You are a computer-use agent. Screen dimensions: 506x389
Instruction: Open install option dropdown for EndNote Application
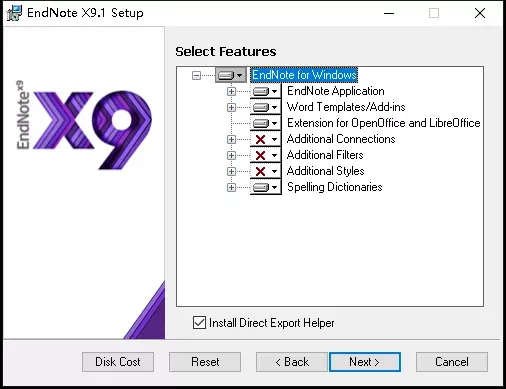pos(266,91)
